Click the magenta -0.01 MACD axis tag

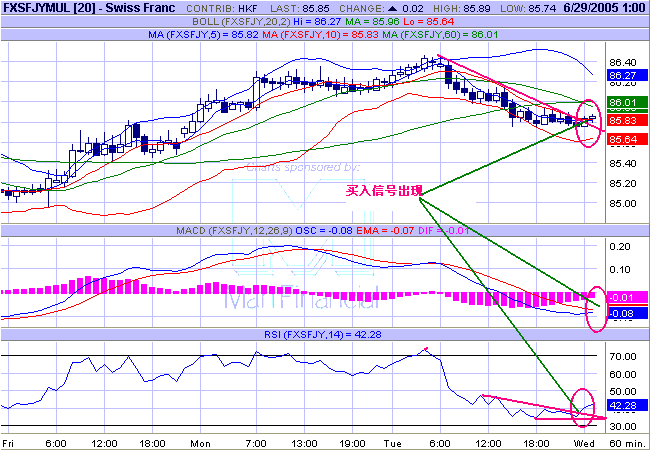pyautogui.click(x=627, y=297)
